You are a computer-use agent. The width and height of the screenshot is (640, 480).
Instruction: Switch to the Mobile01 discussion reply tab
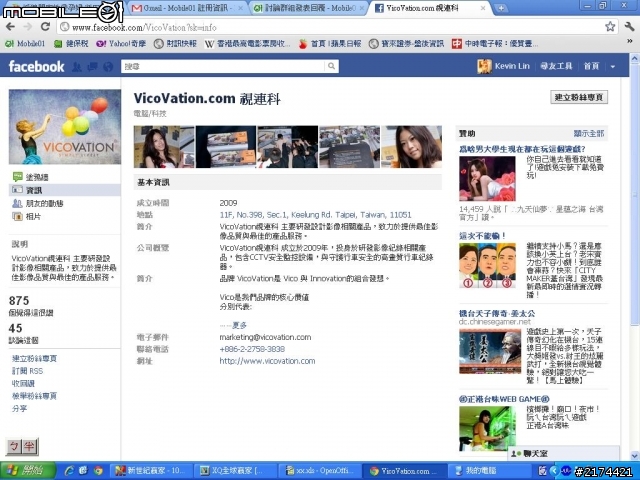308,8
